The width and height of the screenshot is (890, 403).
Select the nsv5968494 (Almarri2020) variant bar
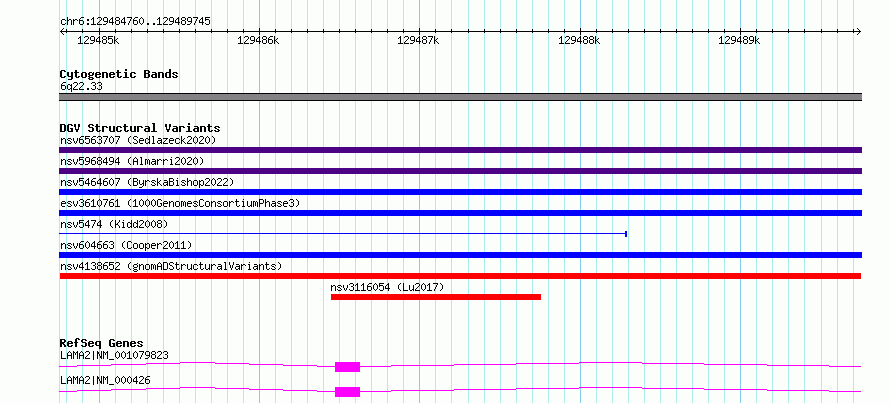click(x=460, y=171)
